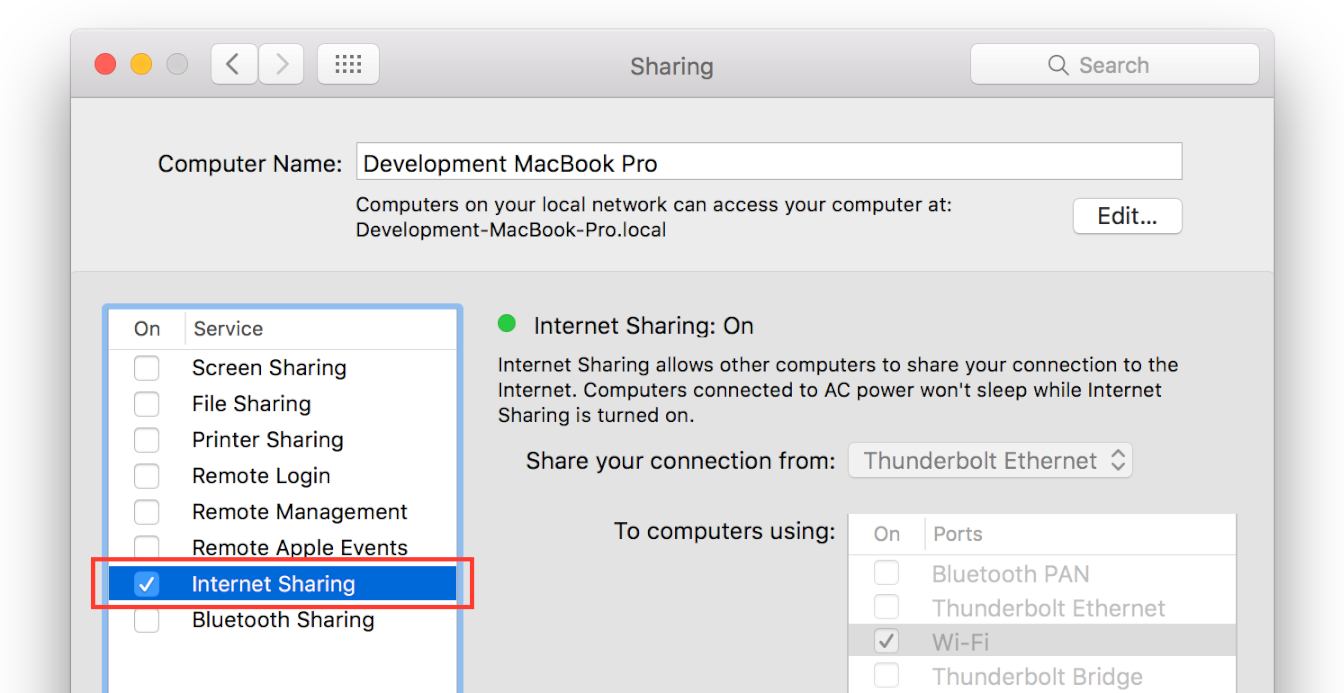Image resolution: width=1344 pixels, height=693 pixels.
Task: Show all preferences grid icon
Action: [x=348, y=65]
